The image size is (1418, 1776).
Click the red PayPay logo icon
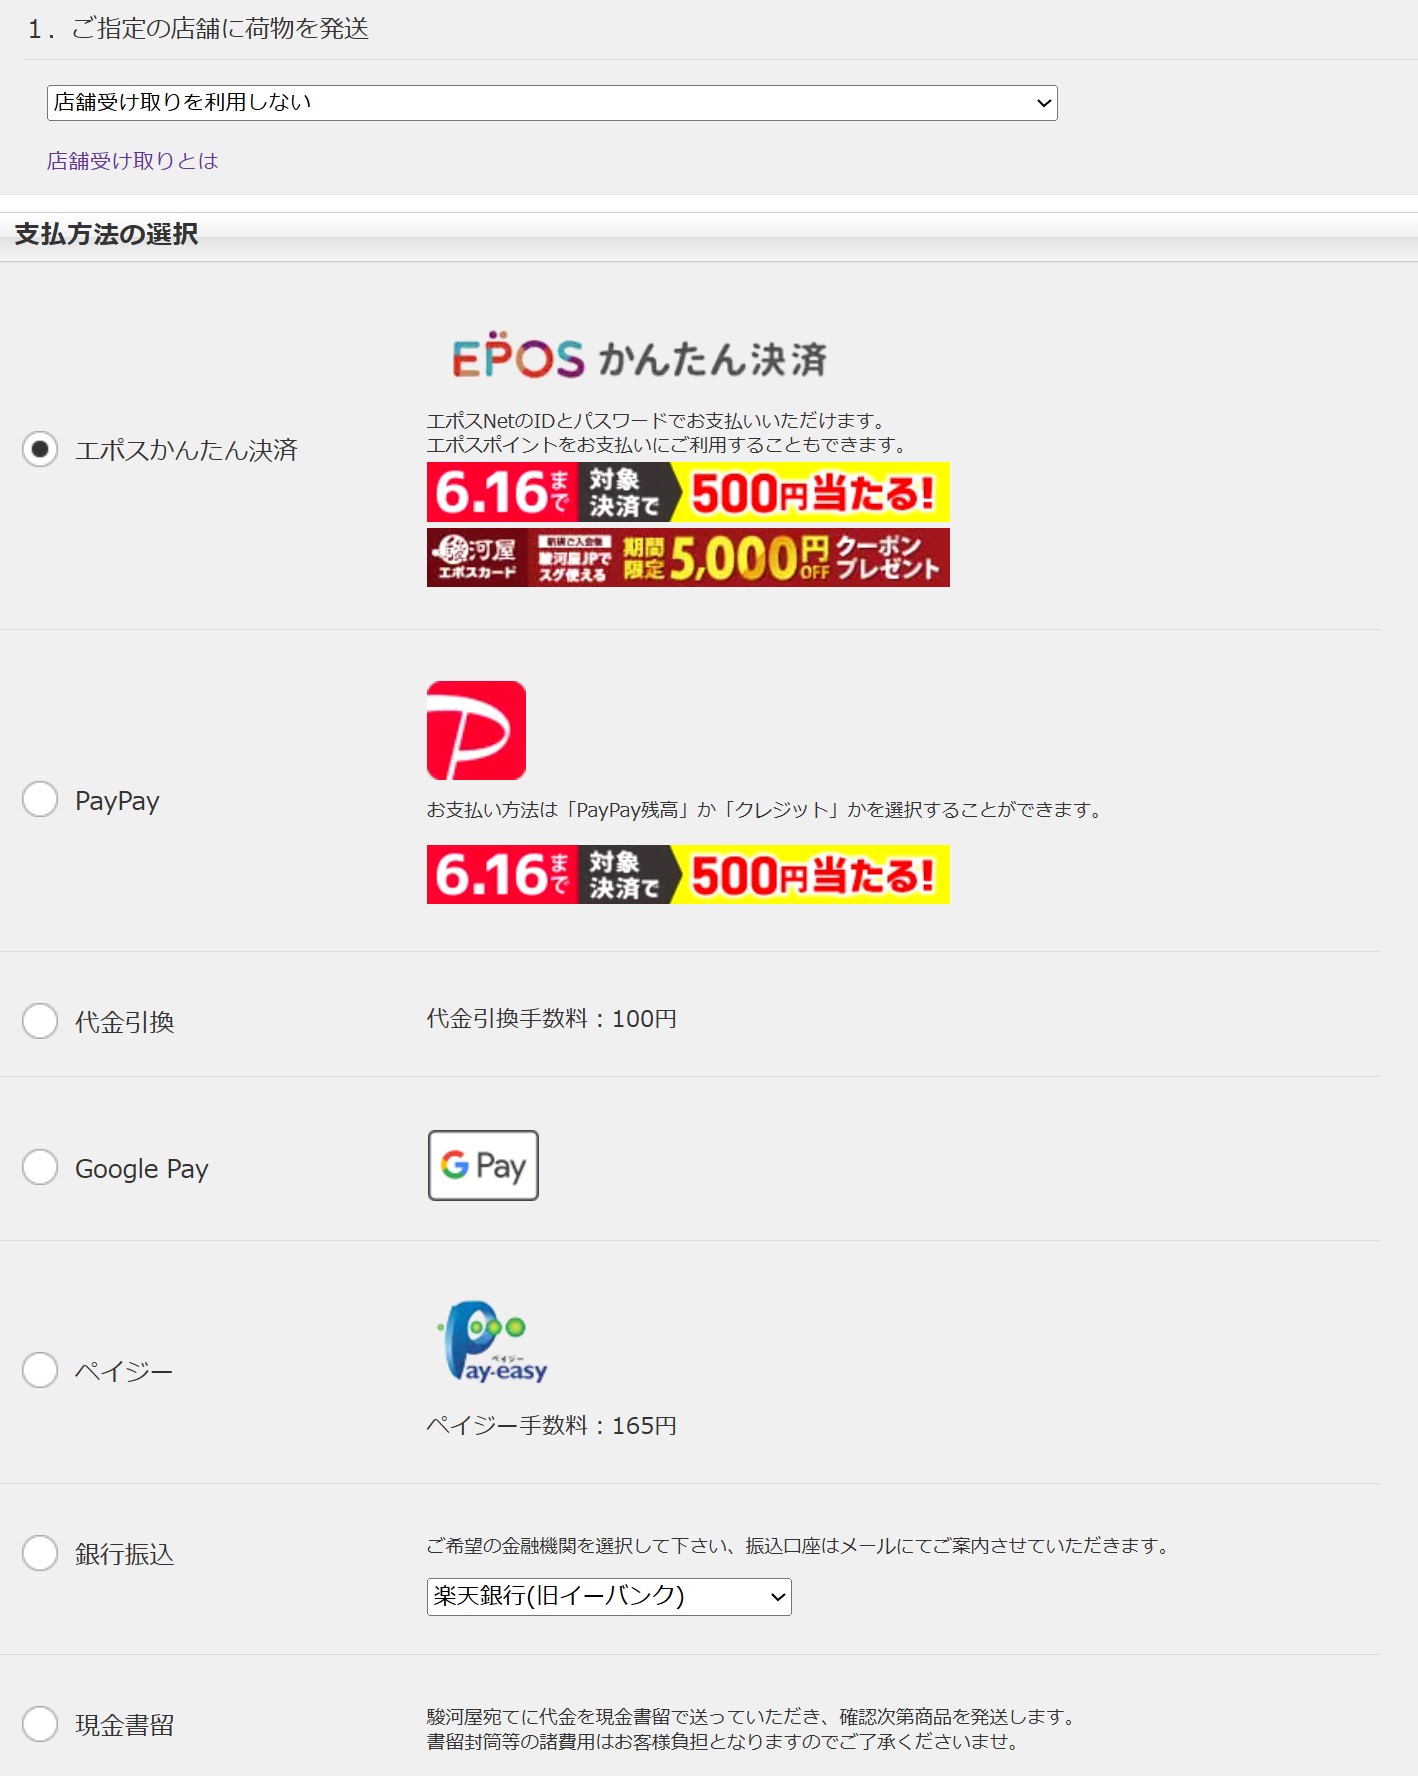coord(476,730)
